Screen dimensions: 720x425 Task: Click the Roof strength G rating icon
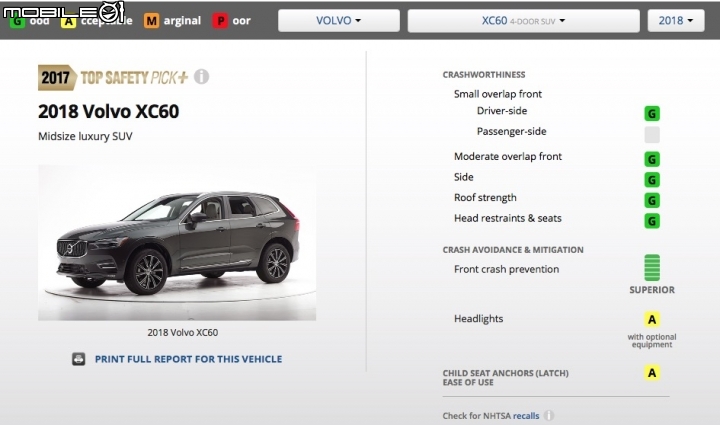(x=652, y=201)
